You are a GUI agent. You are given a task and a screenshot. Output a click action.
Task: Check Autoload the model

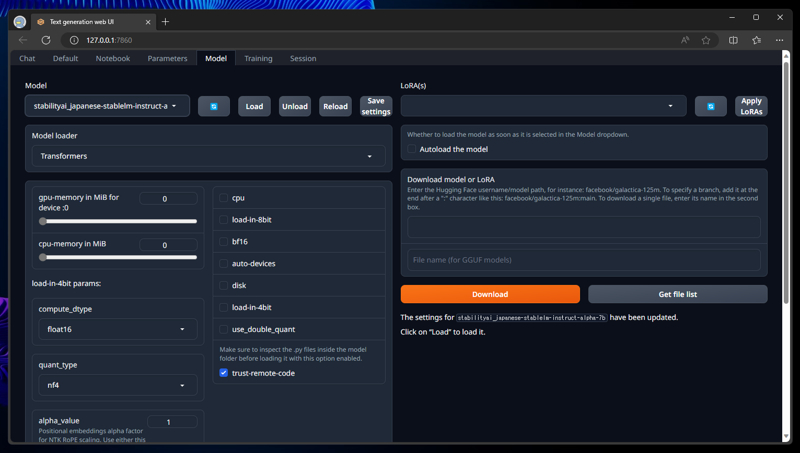pyautogui.click(x=412, y=149)
